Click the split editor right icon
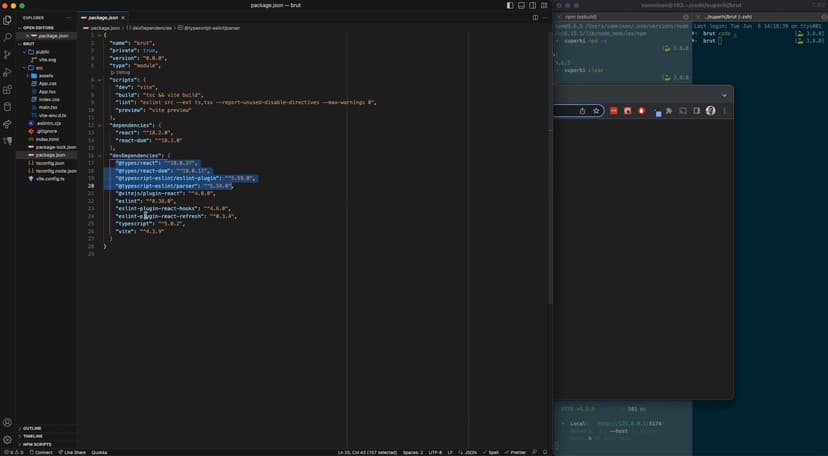The height and width of the screenshot is (456, 828). tap(535, 17)
